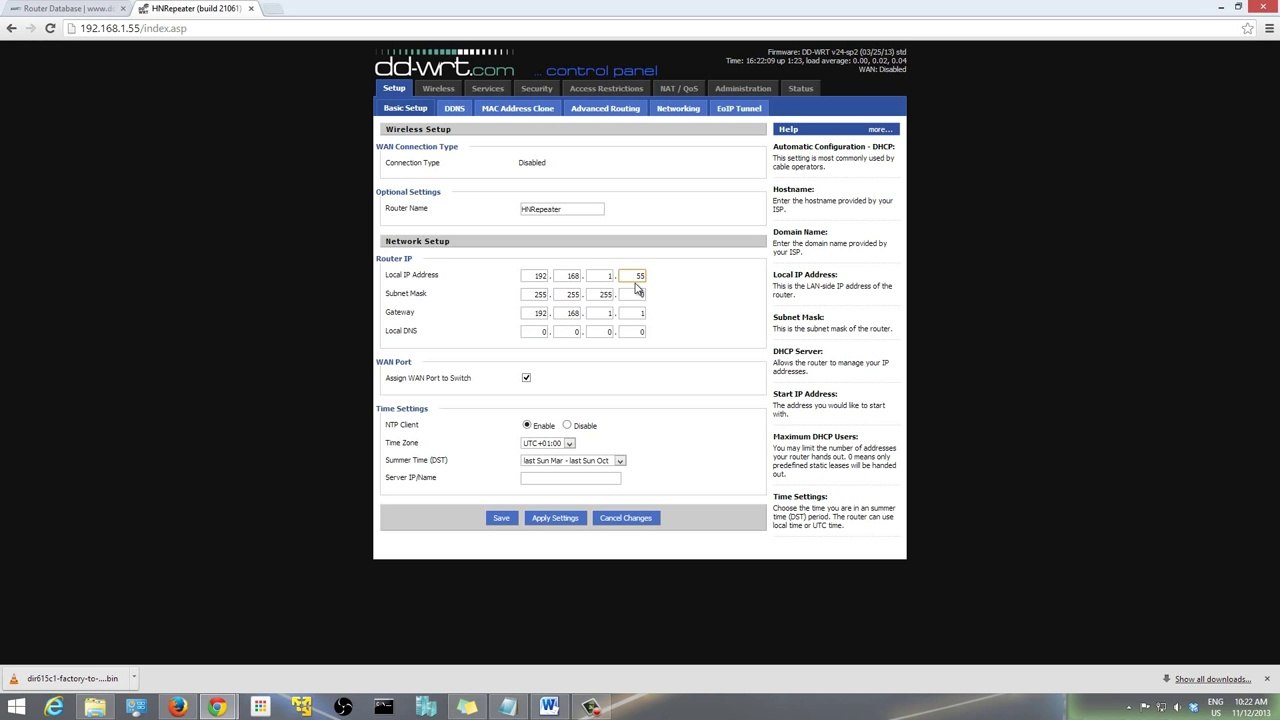Open the MAC Address Clone sub-tab
The image size is (1280, 720).
point(518,108)
